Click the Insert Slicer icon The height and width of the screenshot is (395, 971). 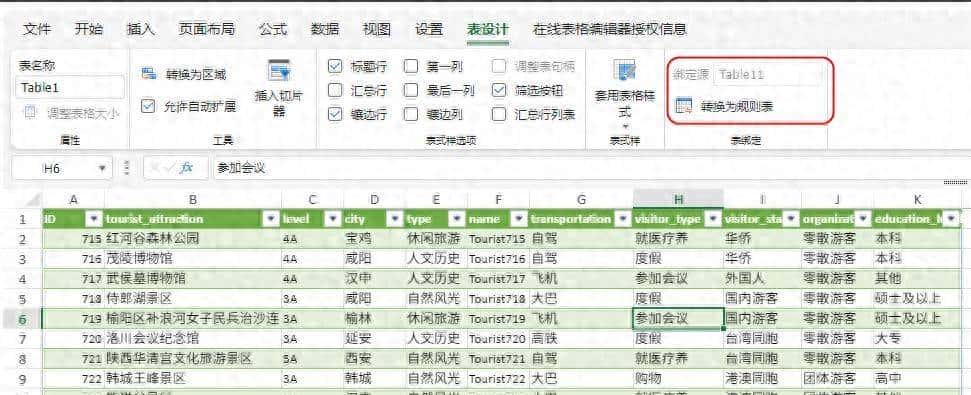click(x=279, y=70)
